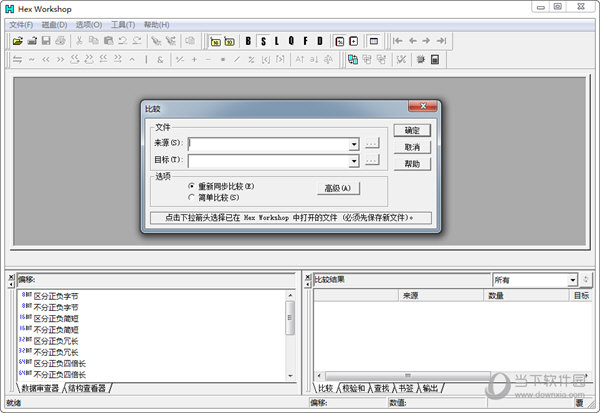Open the calculator icon in toolbar

[435, 59]
